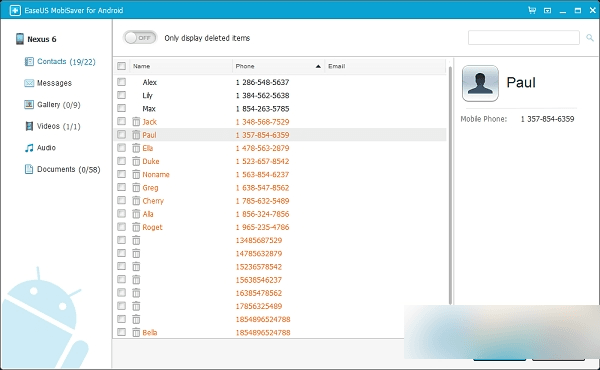Image resolution: width=600 pixels, height=370 pixels.
Task: Toggle the Only display deleted items switch
Action: point(140,37)
